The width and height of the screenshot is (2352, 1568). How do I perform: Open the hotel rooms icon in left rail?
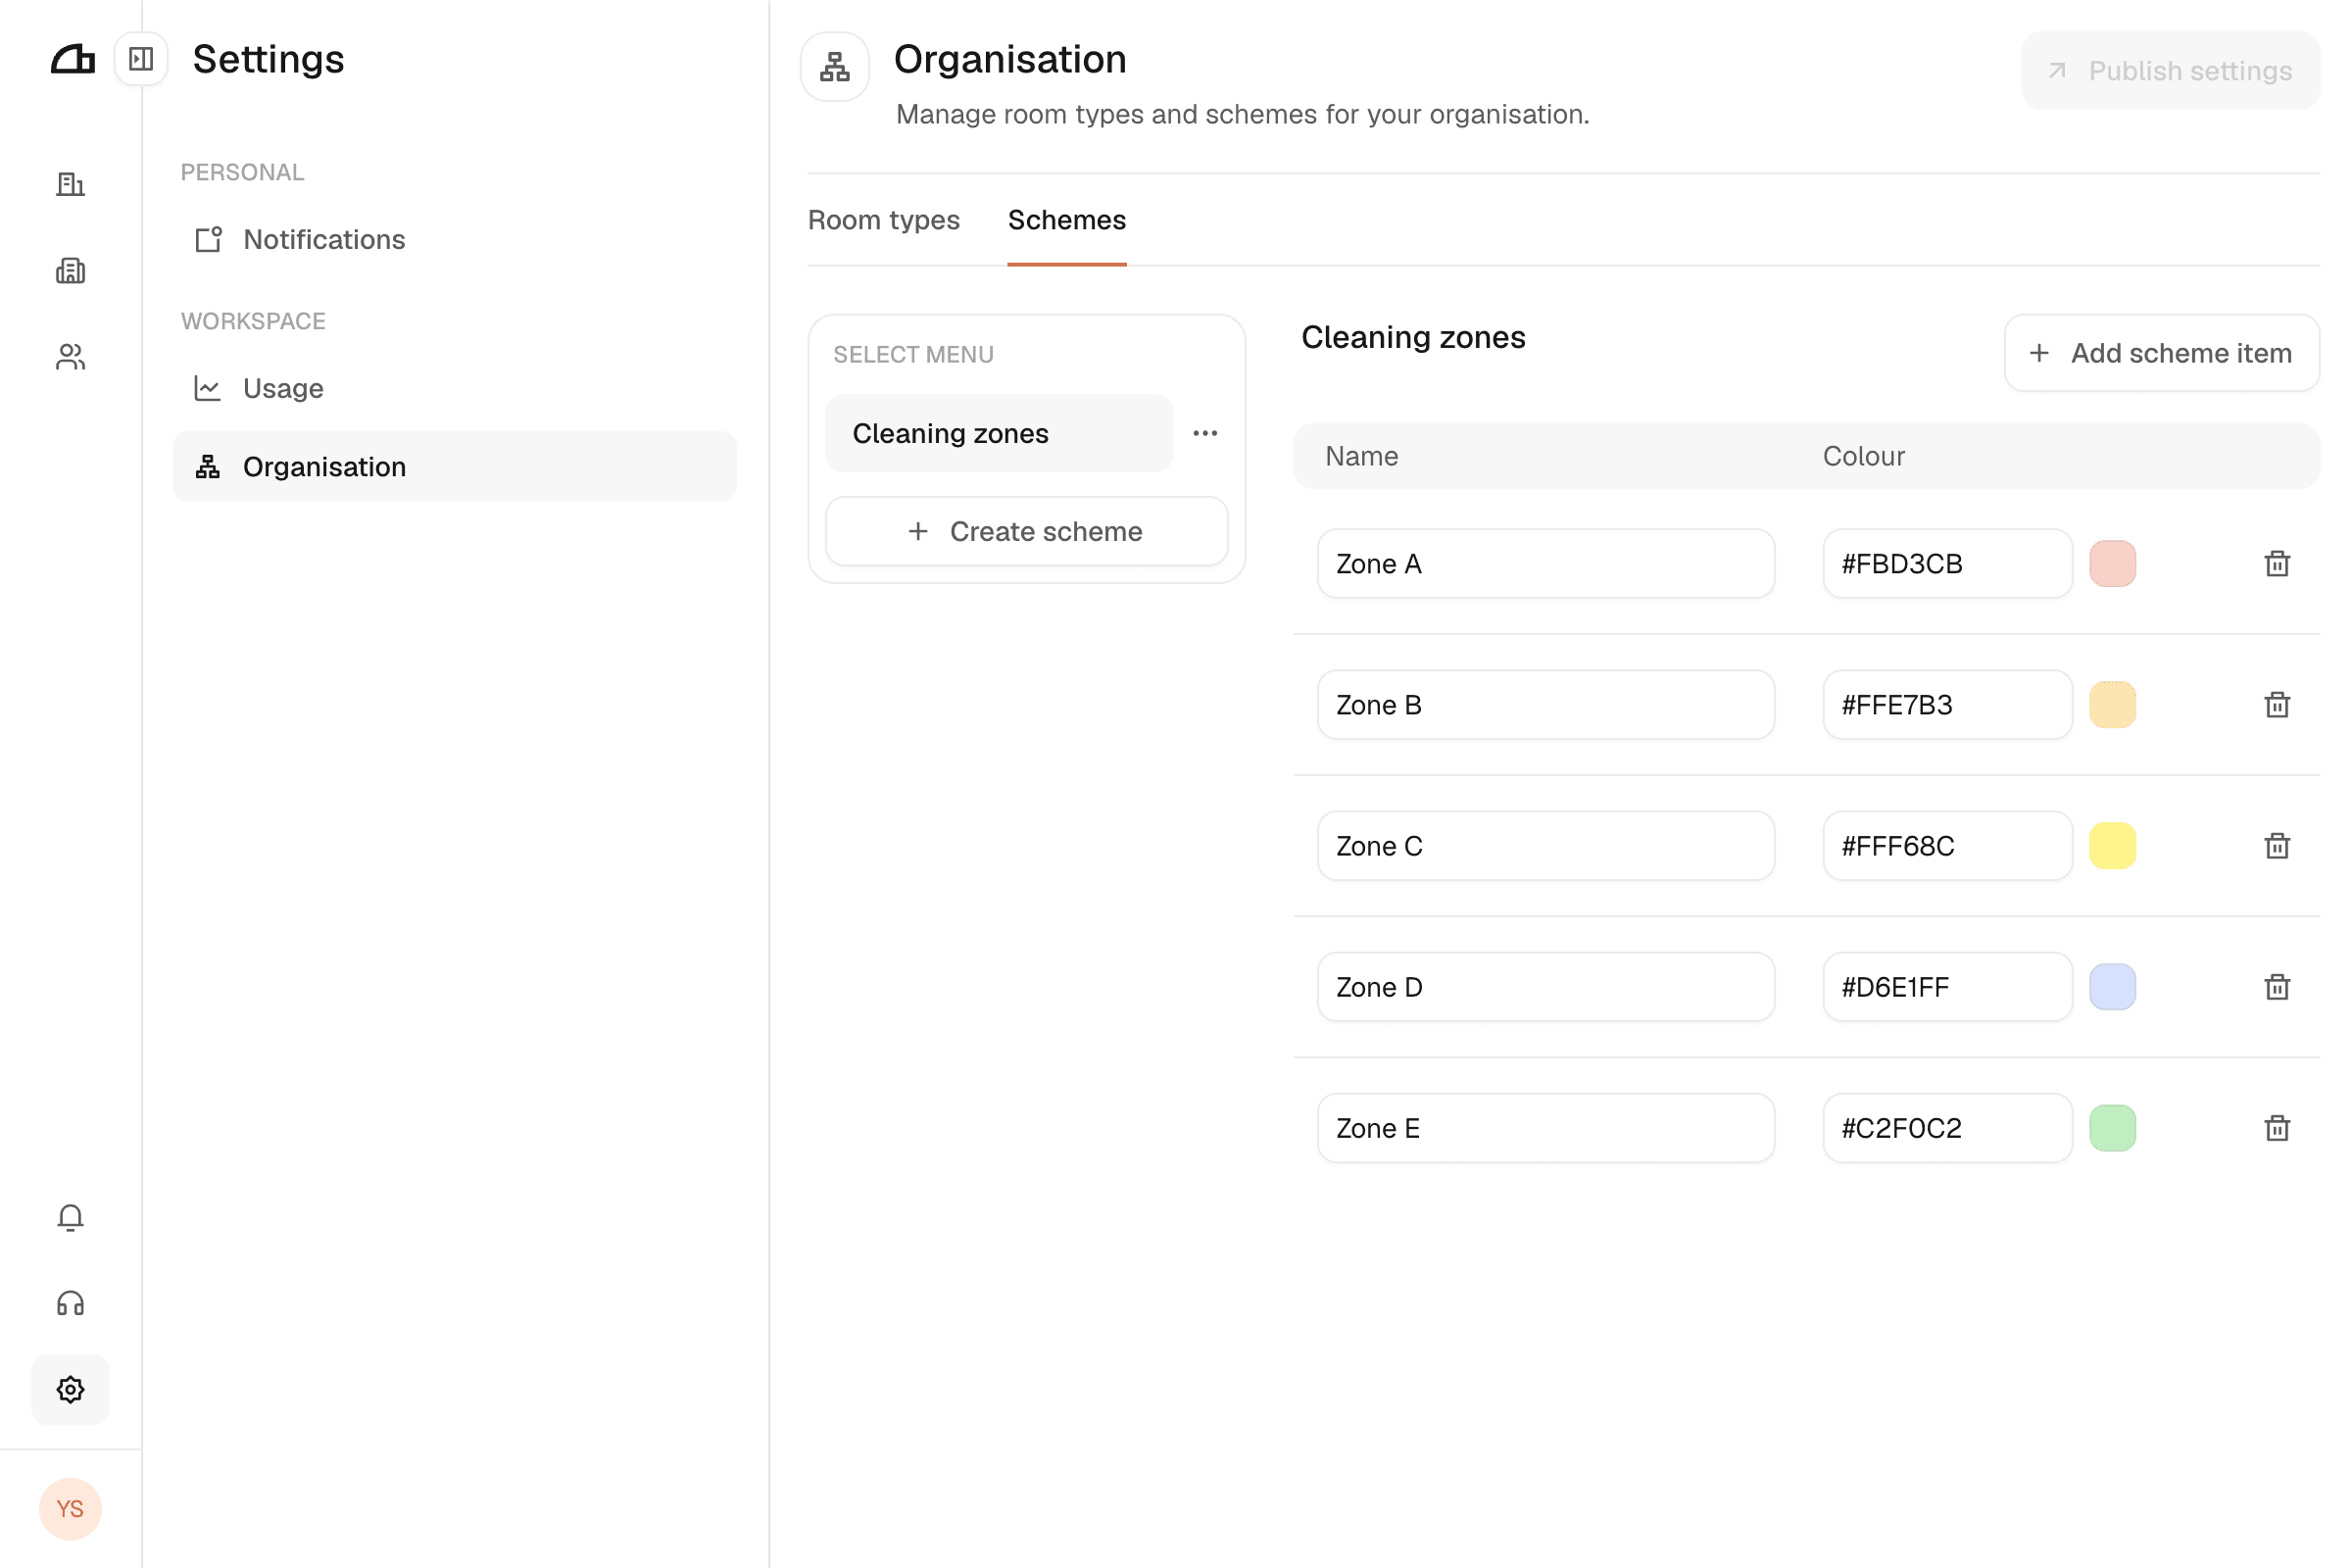point(70,270)
